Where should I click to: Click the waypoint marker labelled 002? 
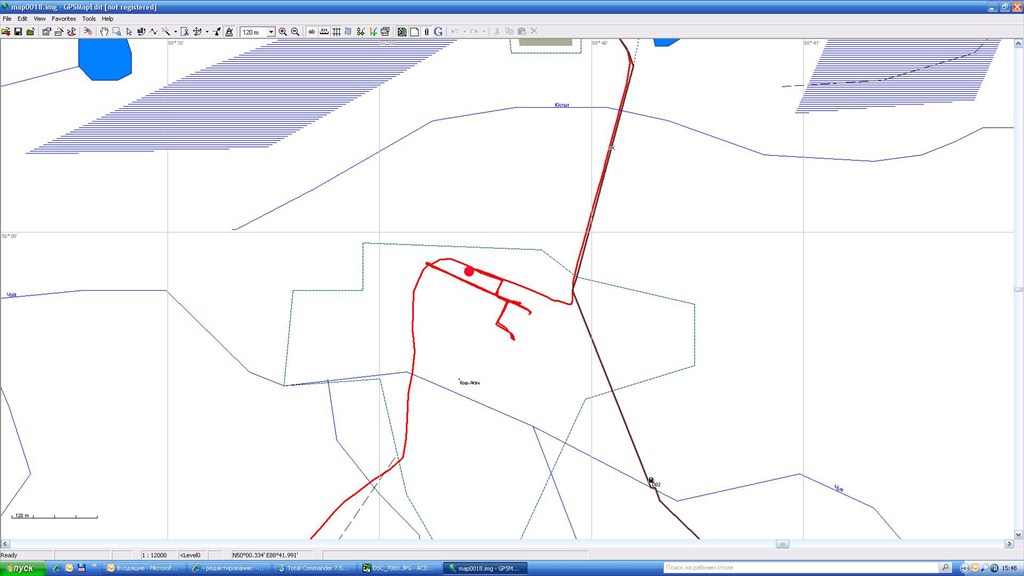652,482
